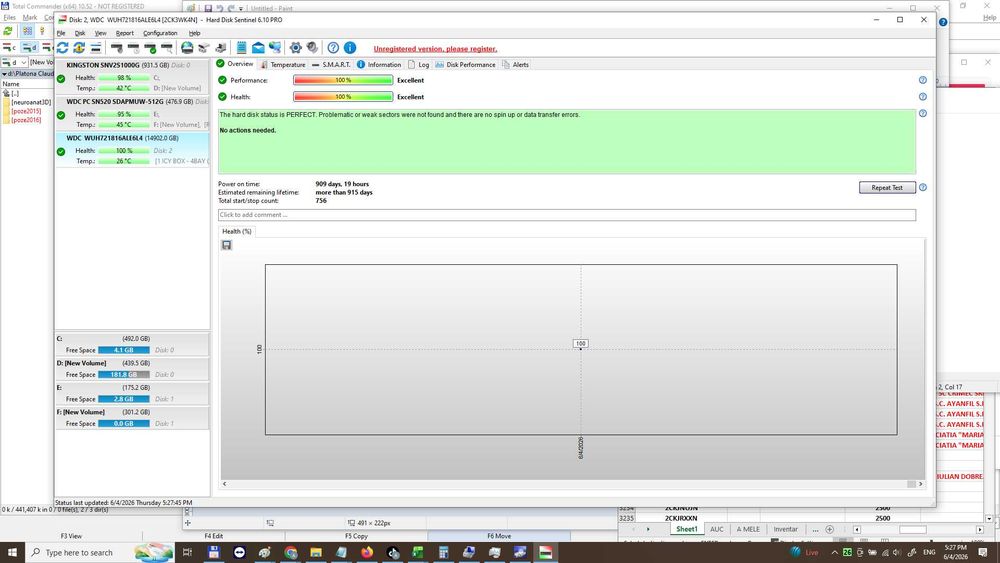
Task: Open the Configuration gear icon in toolbar
Action: [x=295, y=48]
